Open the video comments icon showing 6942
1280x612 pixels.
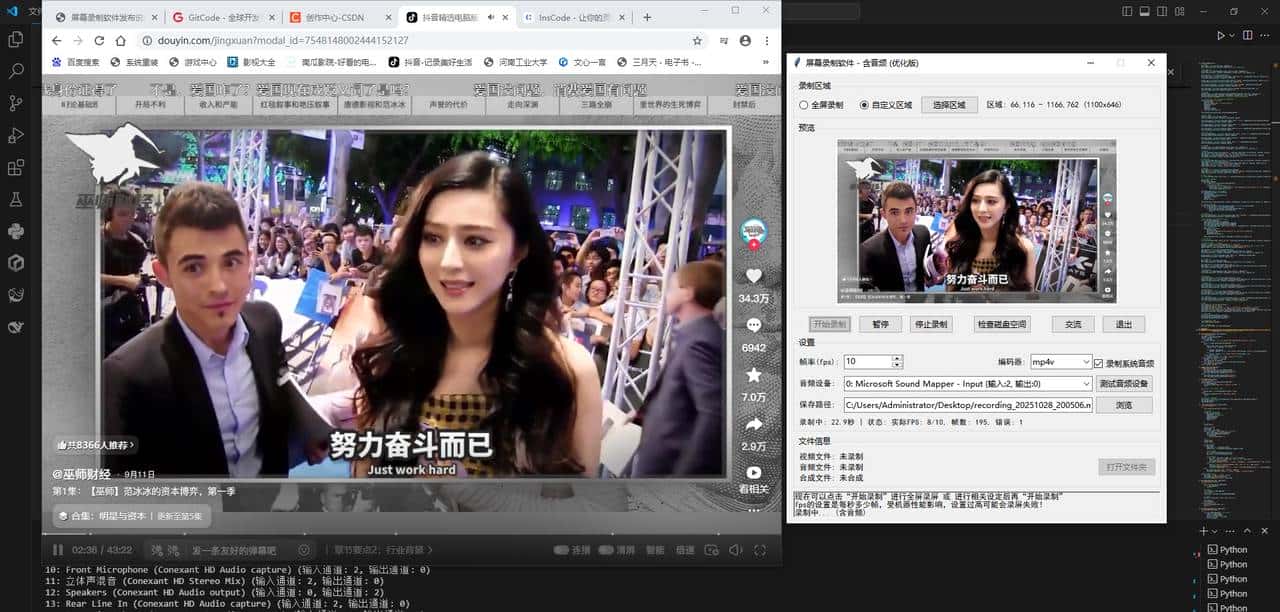click(x=753, y=324)
